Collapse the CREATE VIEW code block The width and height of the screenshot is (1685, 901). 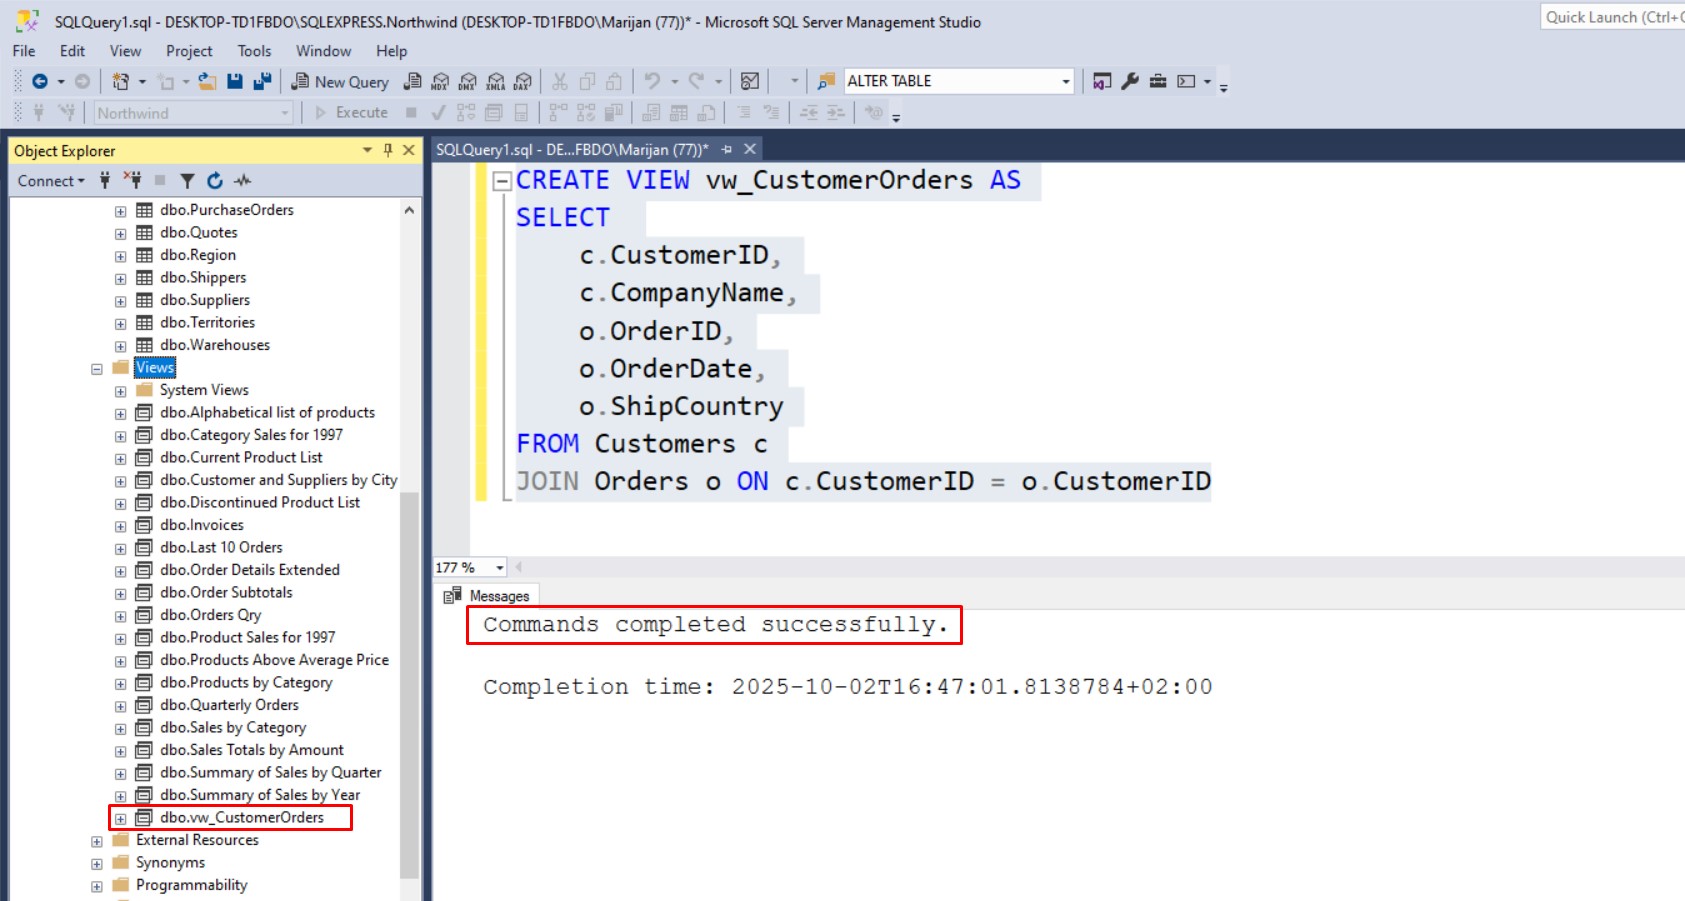(x=503, y=181)
